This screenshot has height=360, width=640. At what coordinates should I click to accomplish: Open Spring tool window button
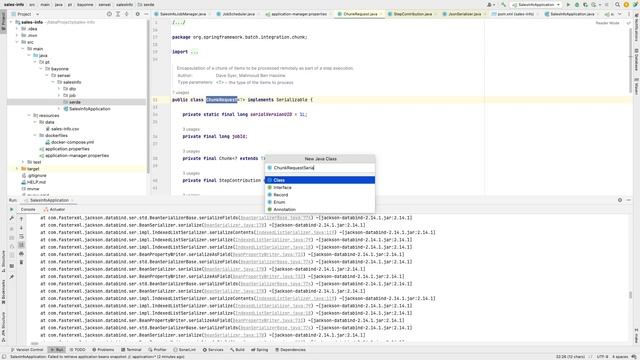pyautogui.click(x=260, y=350)
